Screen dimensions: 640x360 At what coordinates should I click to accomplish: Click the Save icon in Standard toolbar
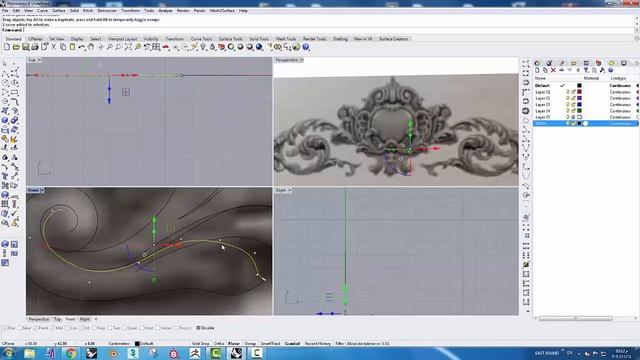[25, 47]
